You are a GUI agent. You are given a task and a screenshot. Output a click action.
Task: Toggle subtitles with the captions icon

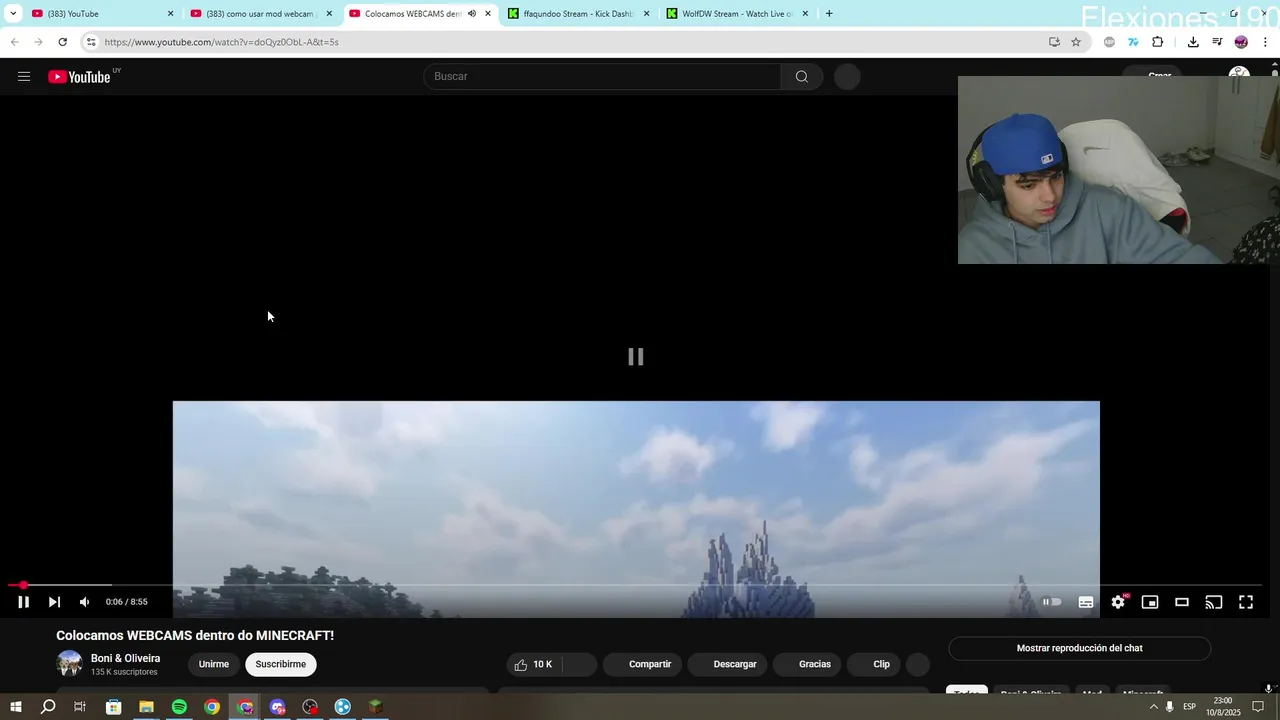click(x=1086, y=602)
